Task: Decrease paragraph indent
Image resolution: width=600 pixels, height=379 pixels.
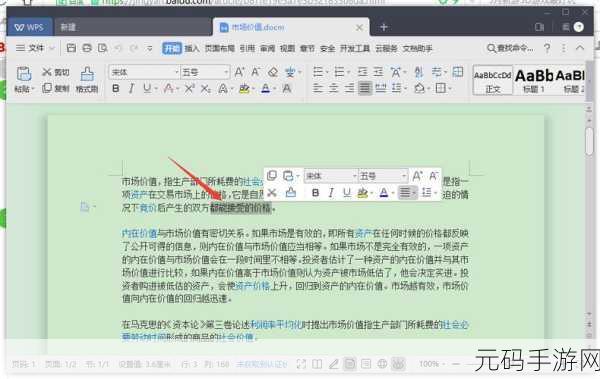Action: click(x=362, y=72)
